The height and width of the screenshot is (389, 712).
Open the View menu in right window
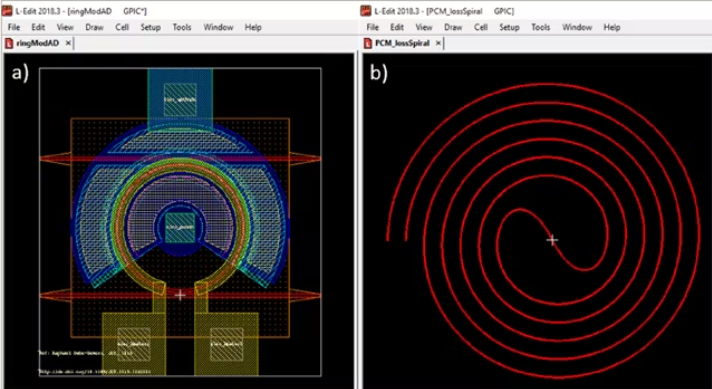coord(424,27)
